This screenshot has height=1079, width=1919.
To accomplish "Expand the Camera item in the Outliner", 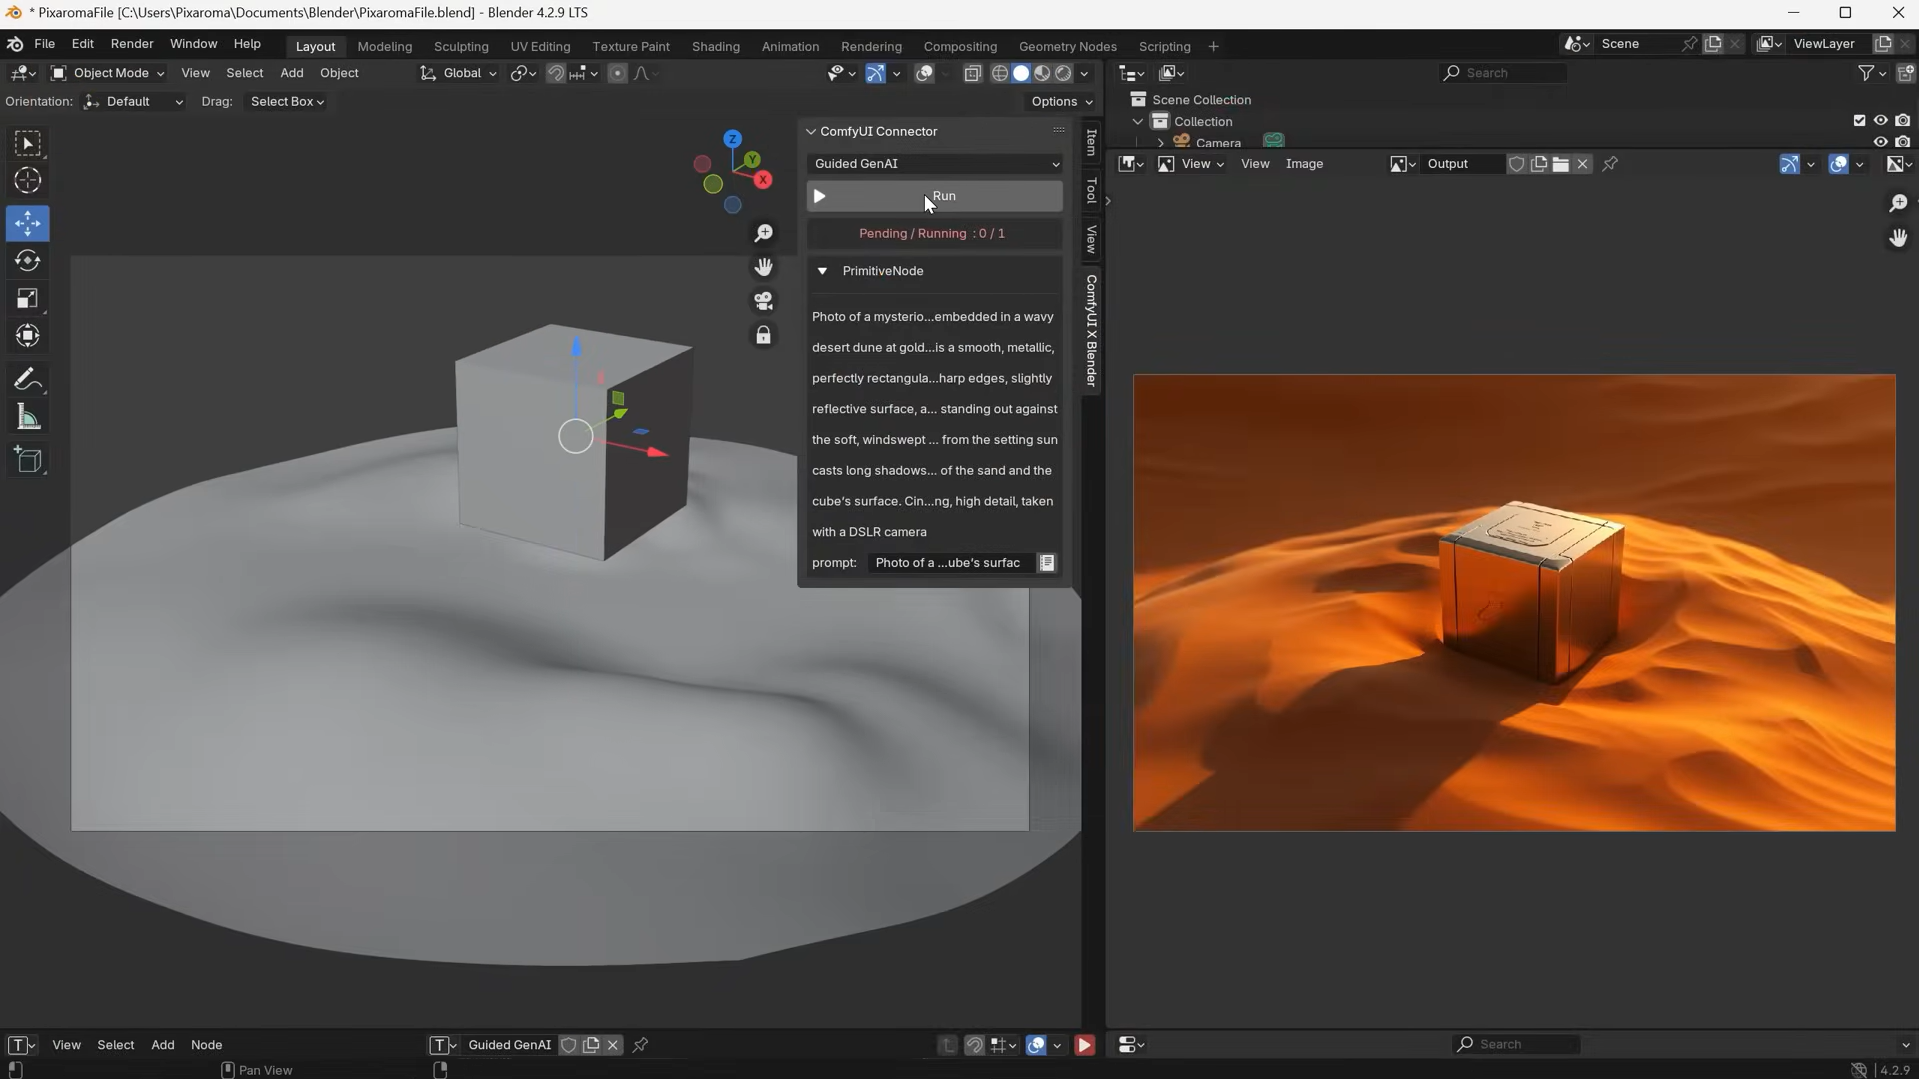I will tap(1159, 142).
